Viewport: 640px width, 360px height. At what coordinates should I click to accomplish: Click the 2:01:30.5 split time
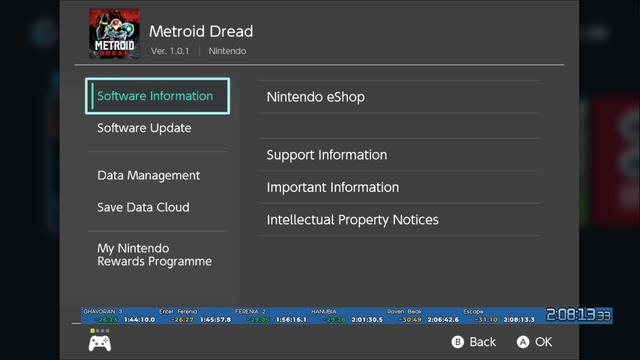click(367, 320)
